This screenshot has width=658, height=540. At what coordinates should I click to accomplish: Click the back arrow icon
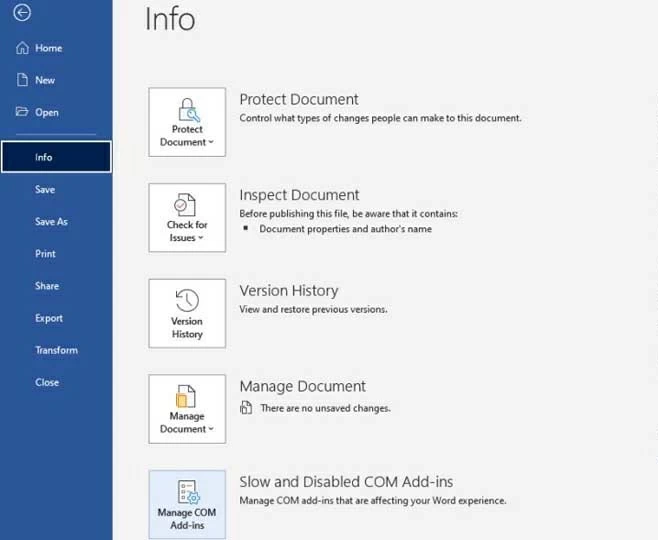click(x=22, y=13)
